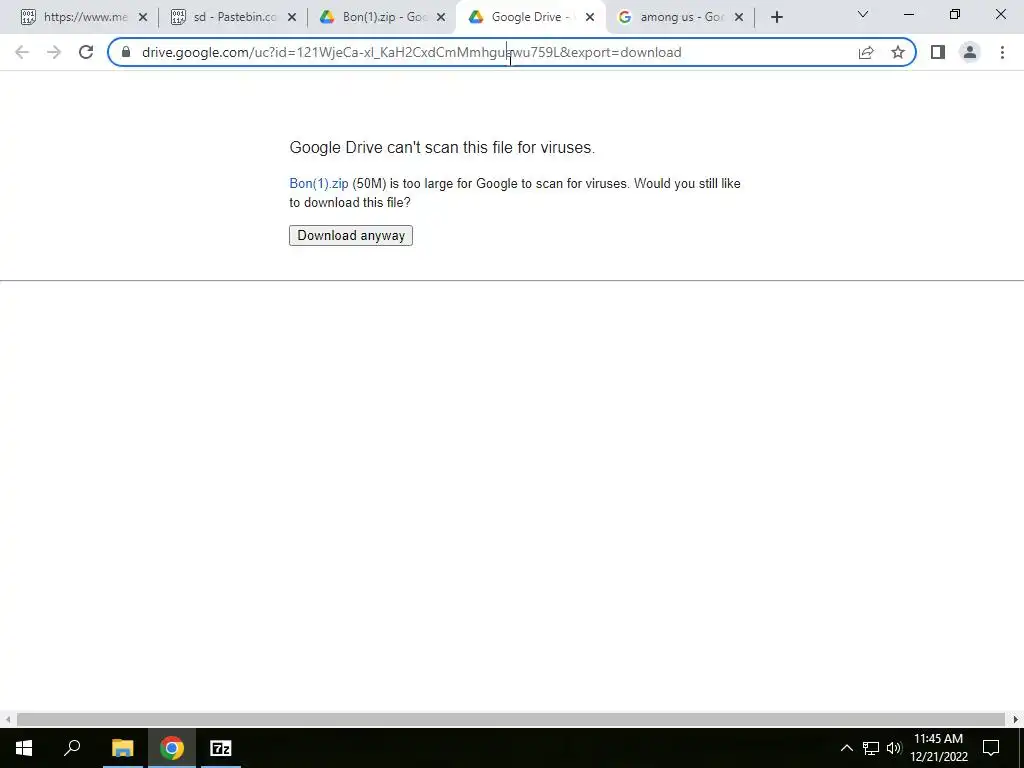This screenshot has width=1024, height=768.
Task: Open the tab search dropdown chevron
Action: (x=863, y=14)
